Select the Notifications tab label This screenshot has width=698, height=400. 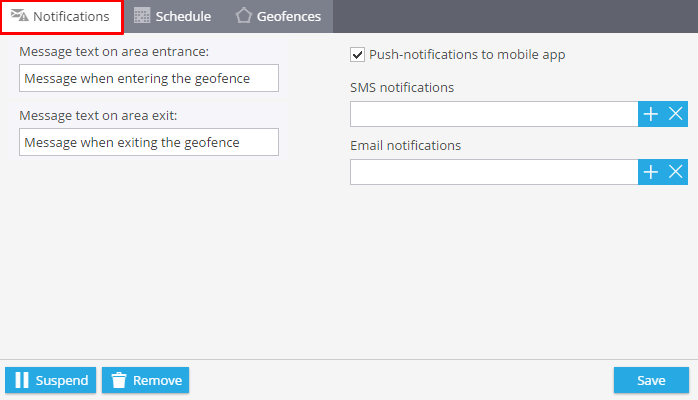[x=71, y=16]
